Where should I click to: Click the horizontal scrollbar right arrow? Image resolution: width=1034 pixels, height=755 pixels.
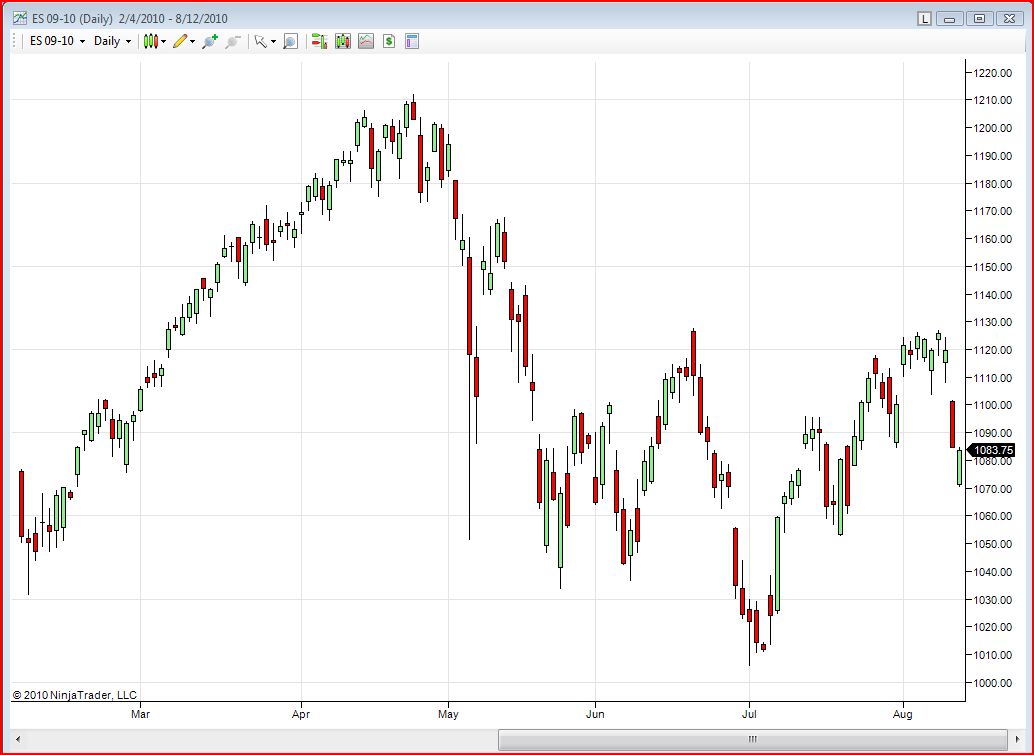pyautogui.click(x=1017, y=739)
